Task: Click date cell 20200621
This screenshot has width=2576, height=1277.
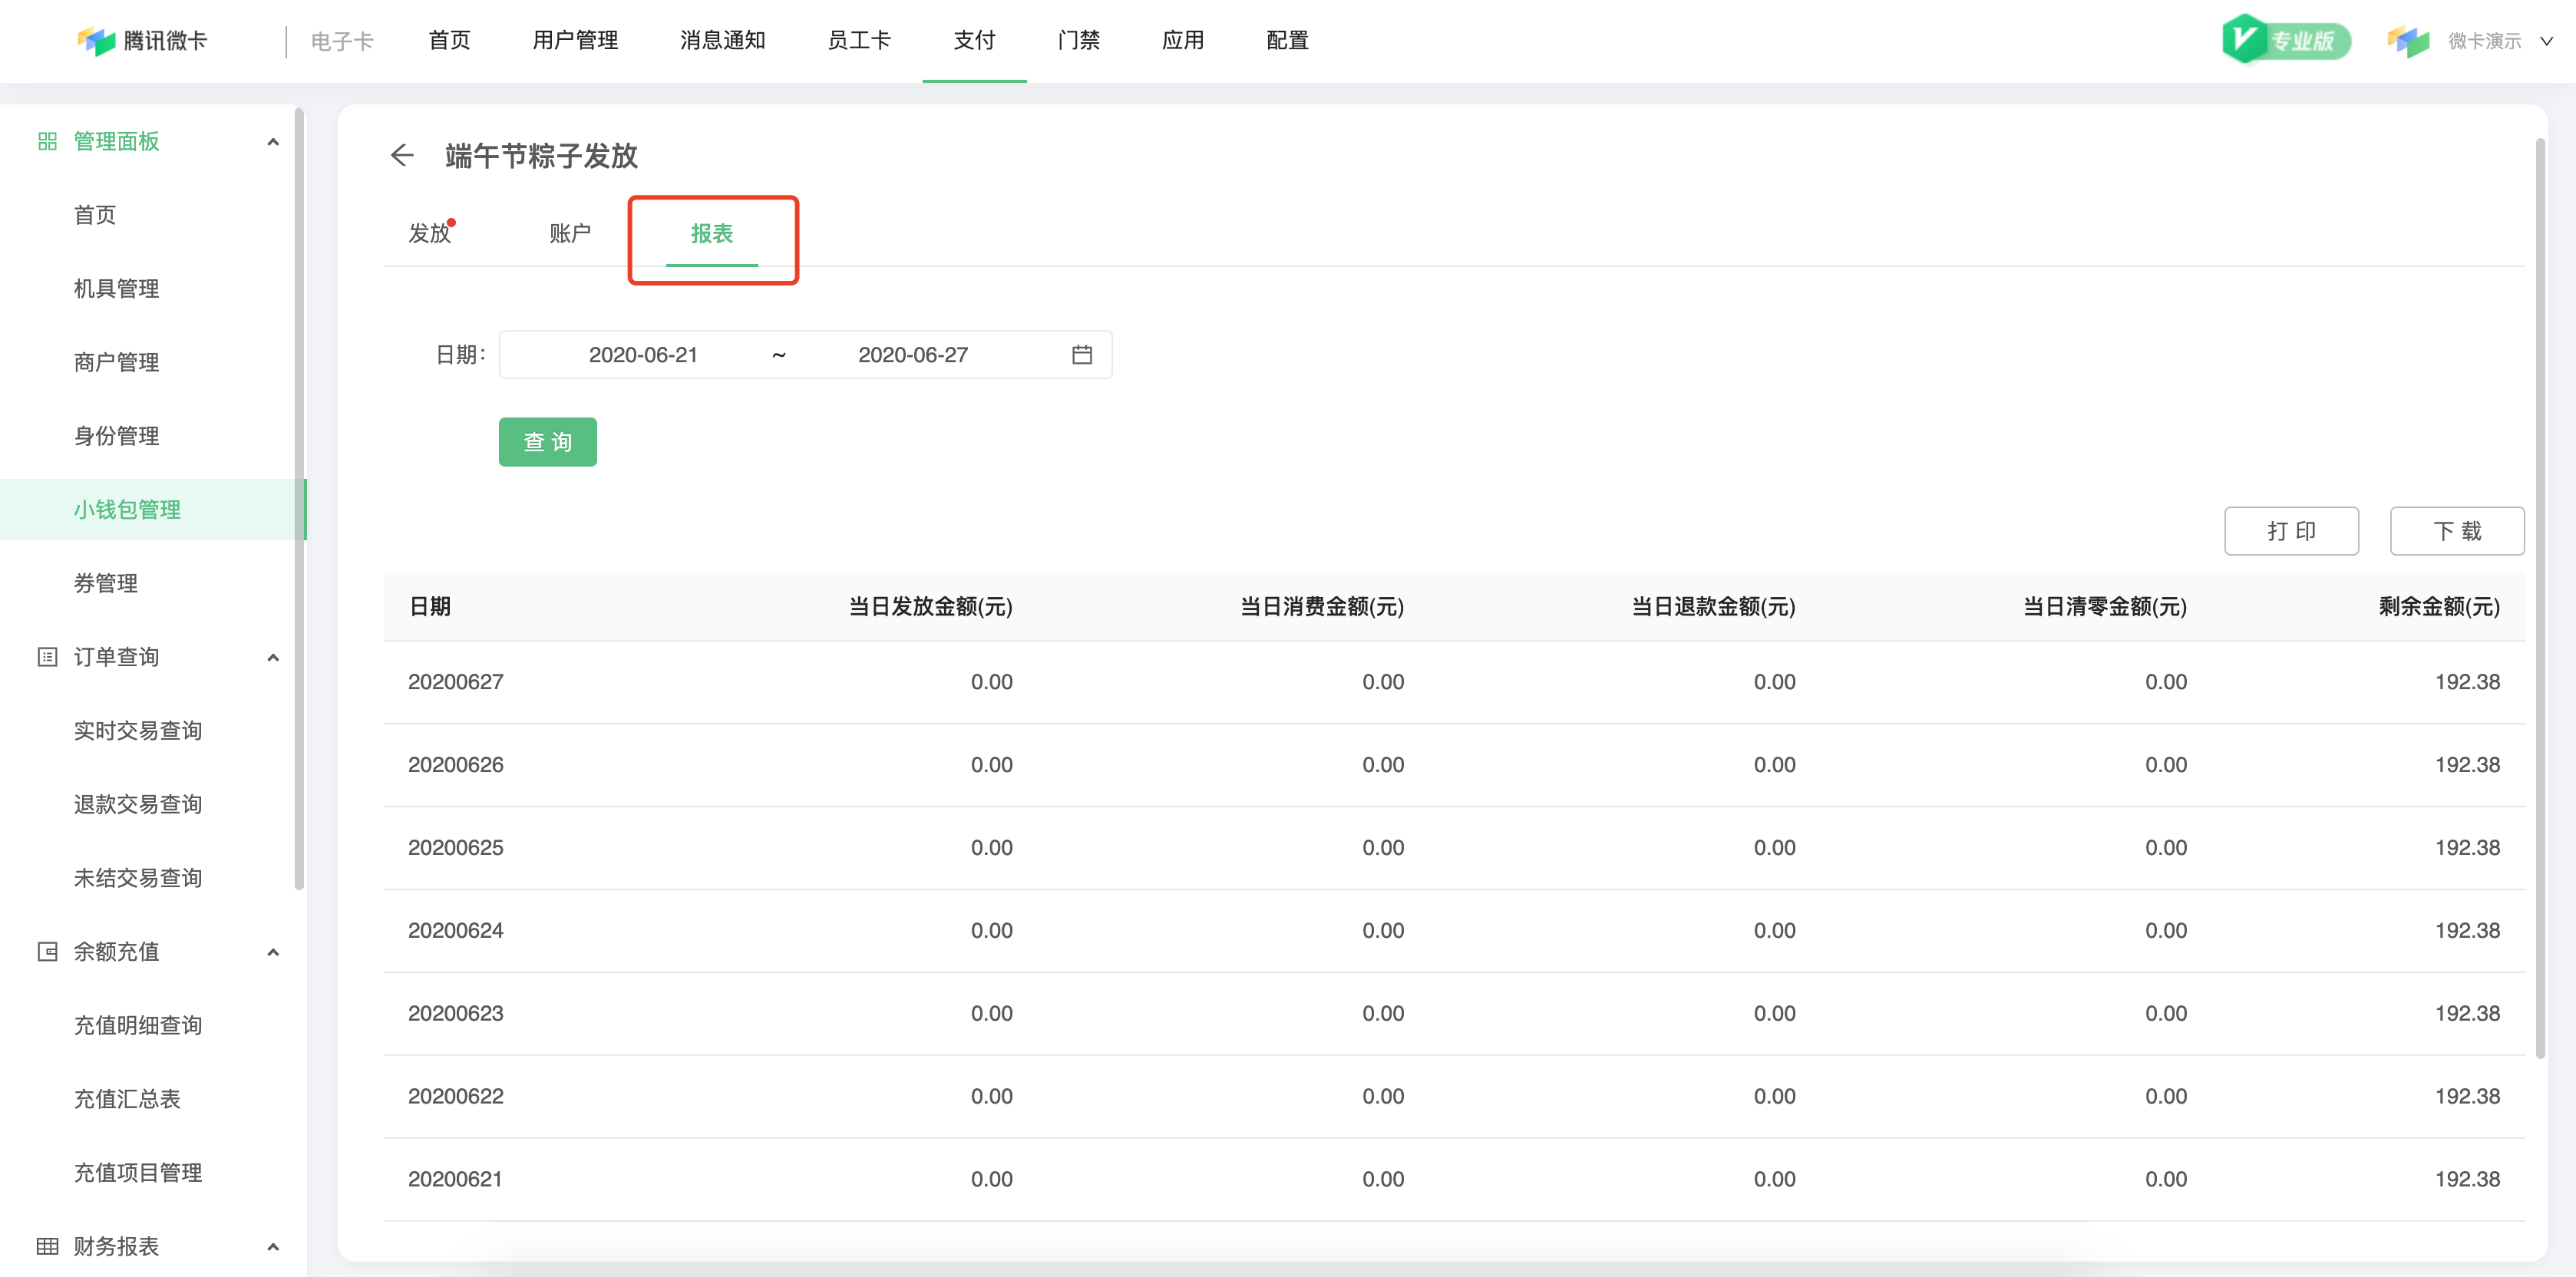Action: (x=455, y=1180)
